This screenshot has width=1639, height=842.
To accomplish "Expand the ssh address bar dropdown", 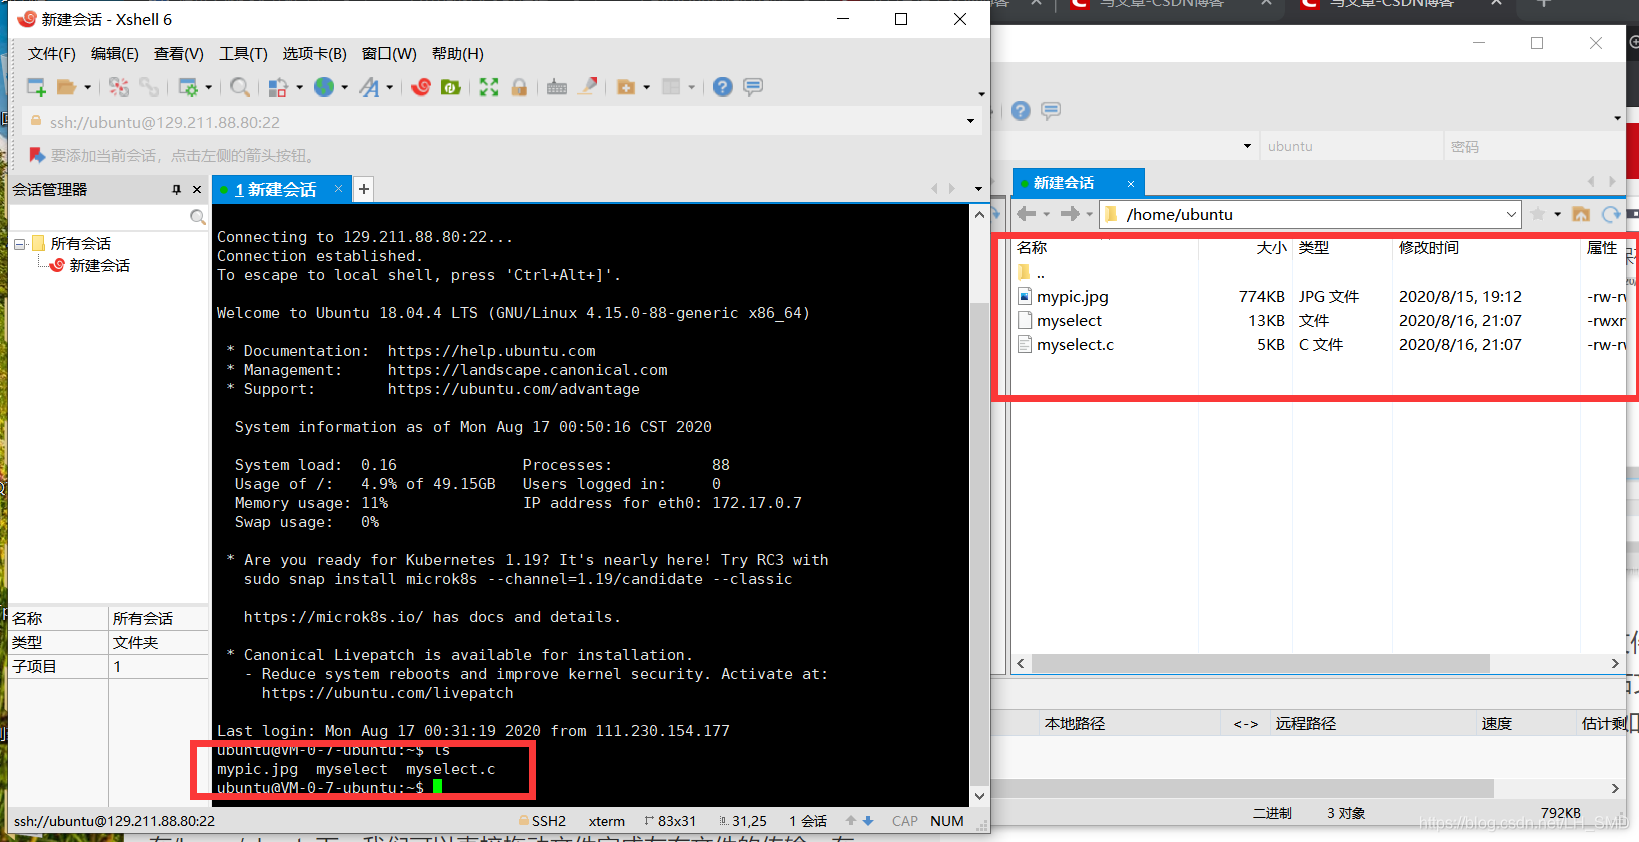I will point(970,122).
